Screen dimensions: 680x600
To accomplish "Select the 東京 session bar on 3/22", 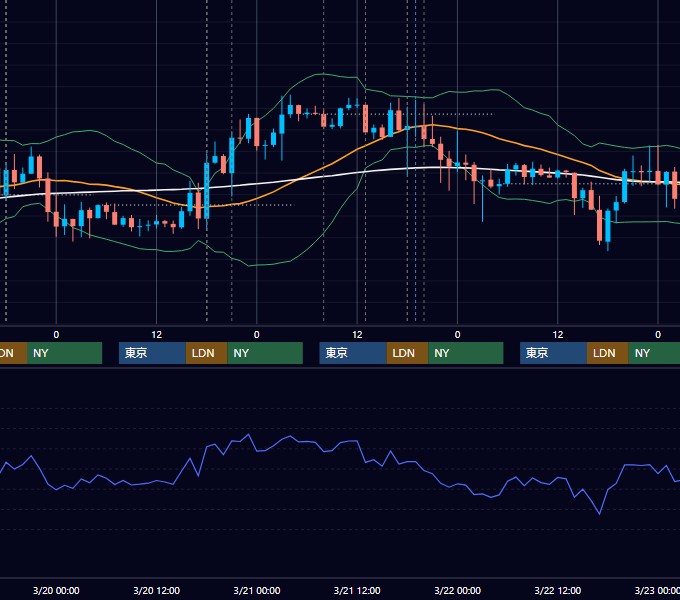I will point(553,353).
